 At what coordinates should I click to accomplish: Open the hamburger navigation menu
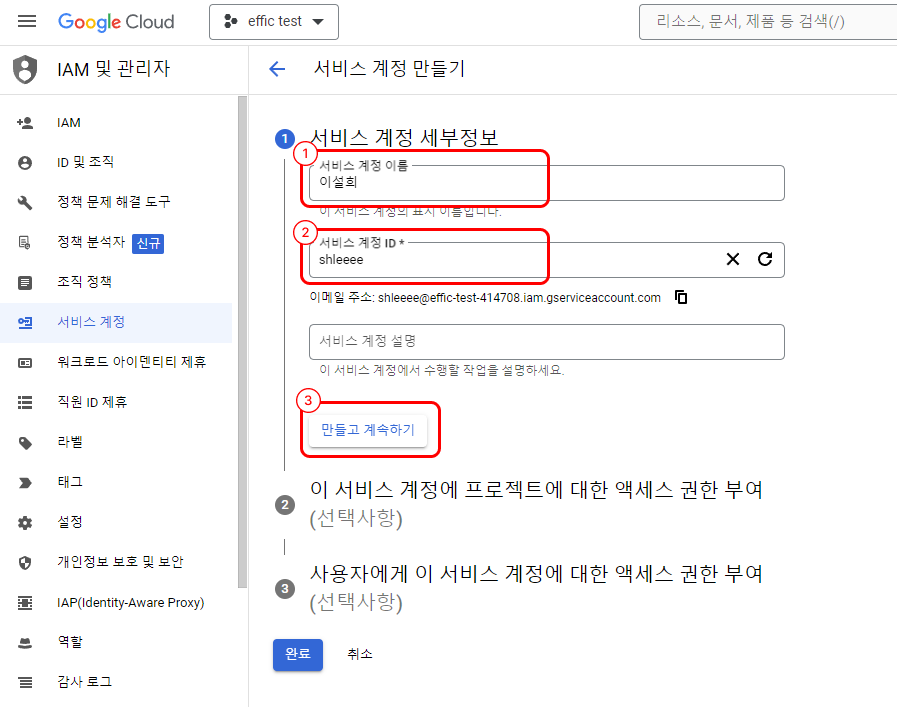coord(27,21)
